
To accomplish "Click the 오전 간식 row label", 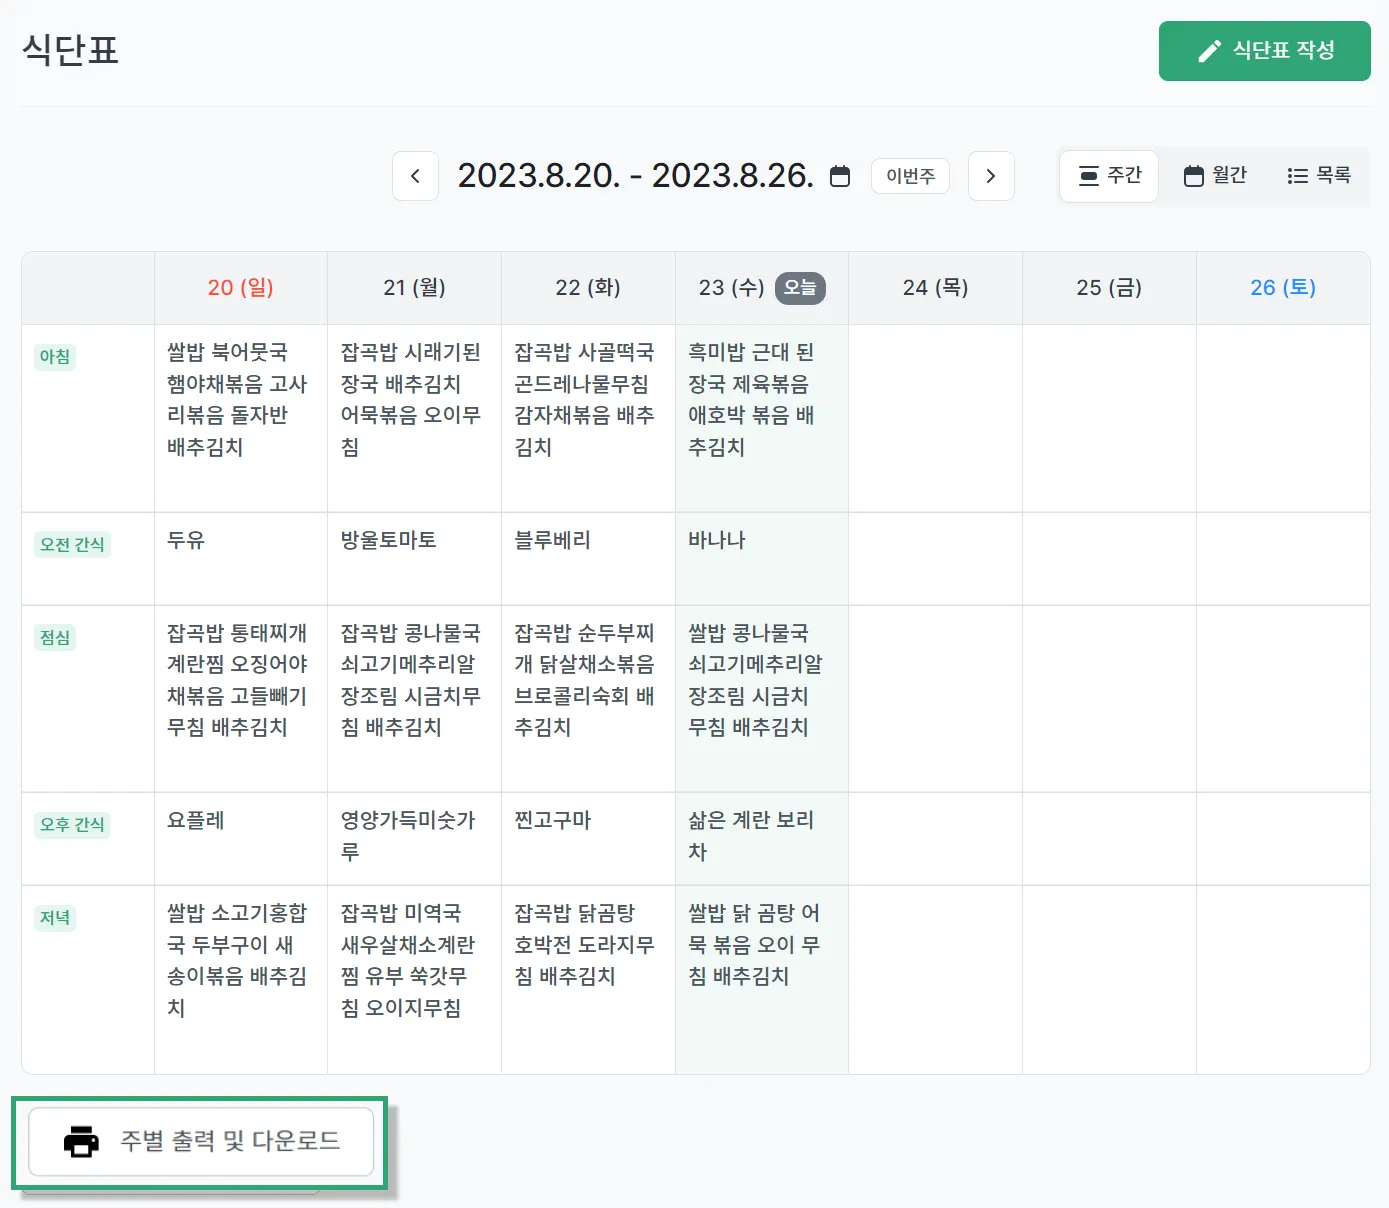I will coord(72,545).
